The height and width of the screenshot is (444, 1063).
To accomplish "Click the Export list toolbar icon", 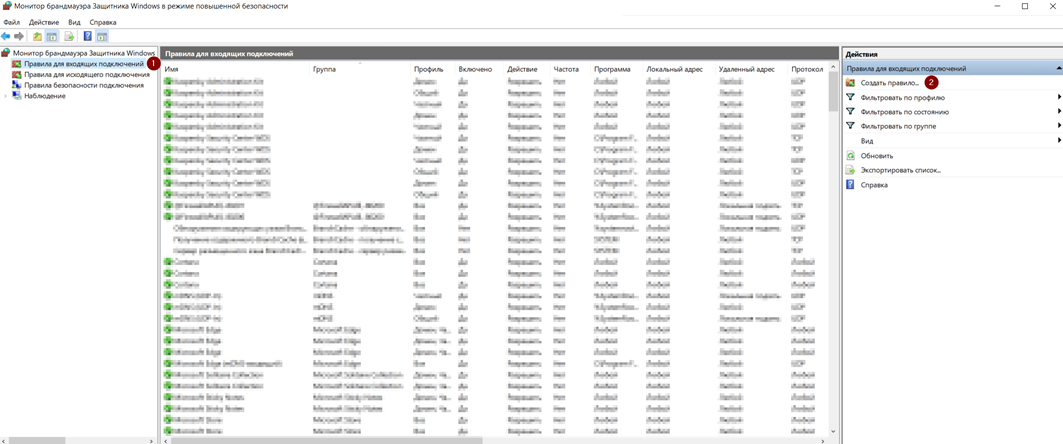I will [x=70, y=37].
